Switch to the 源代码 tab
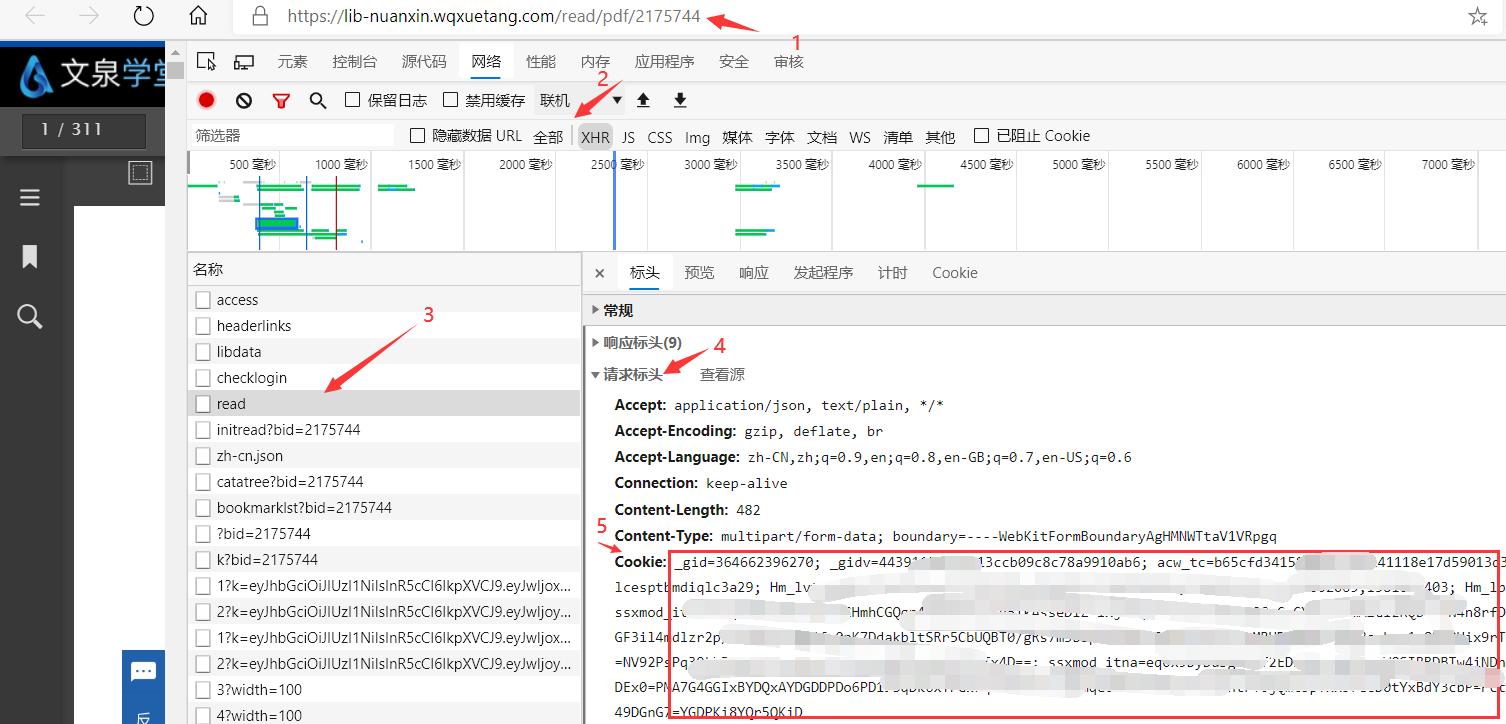The height and width of the screenshot is (724, 1506). (x=424, y=62)
